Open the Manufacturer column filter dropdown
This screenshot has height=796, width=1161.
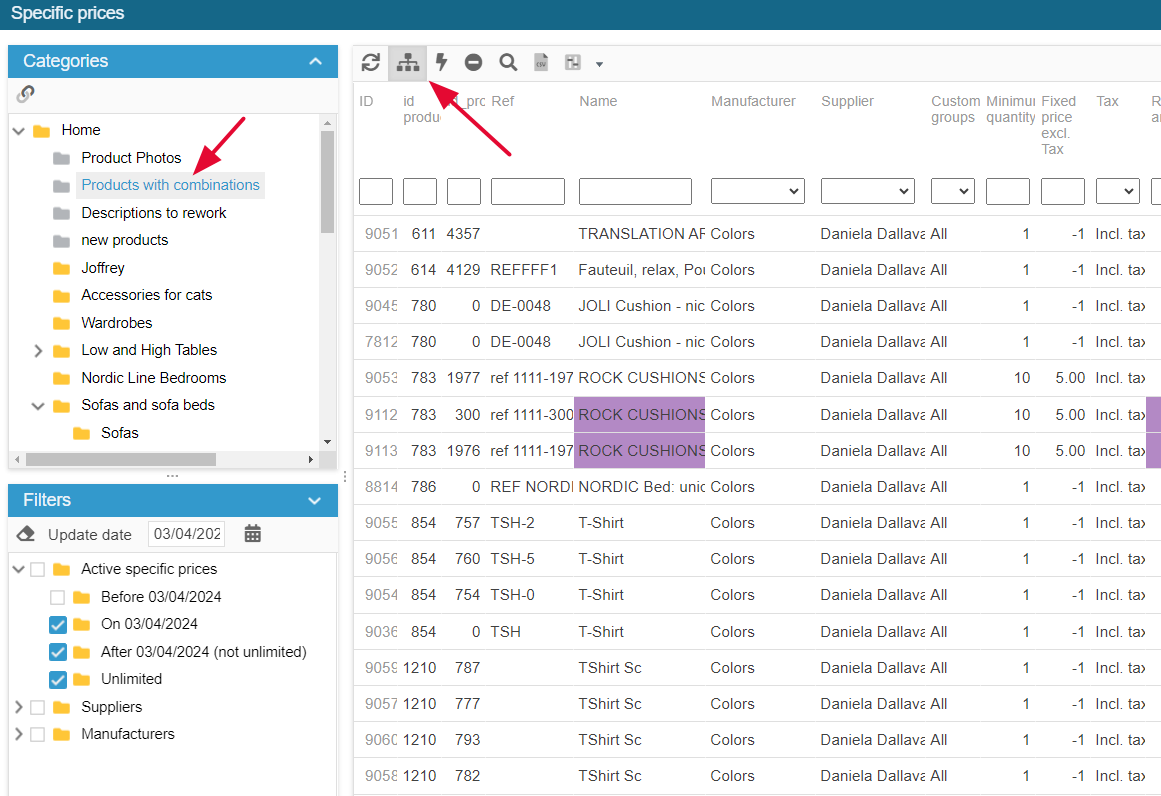[758, 191]
